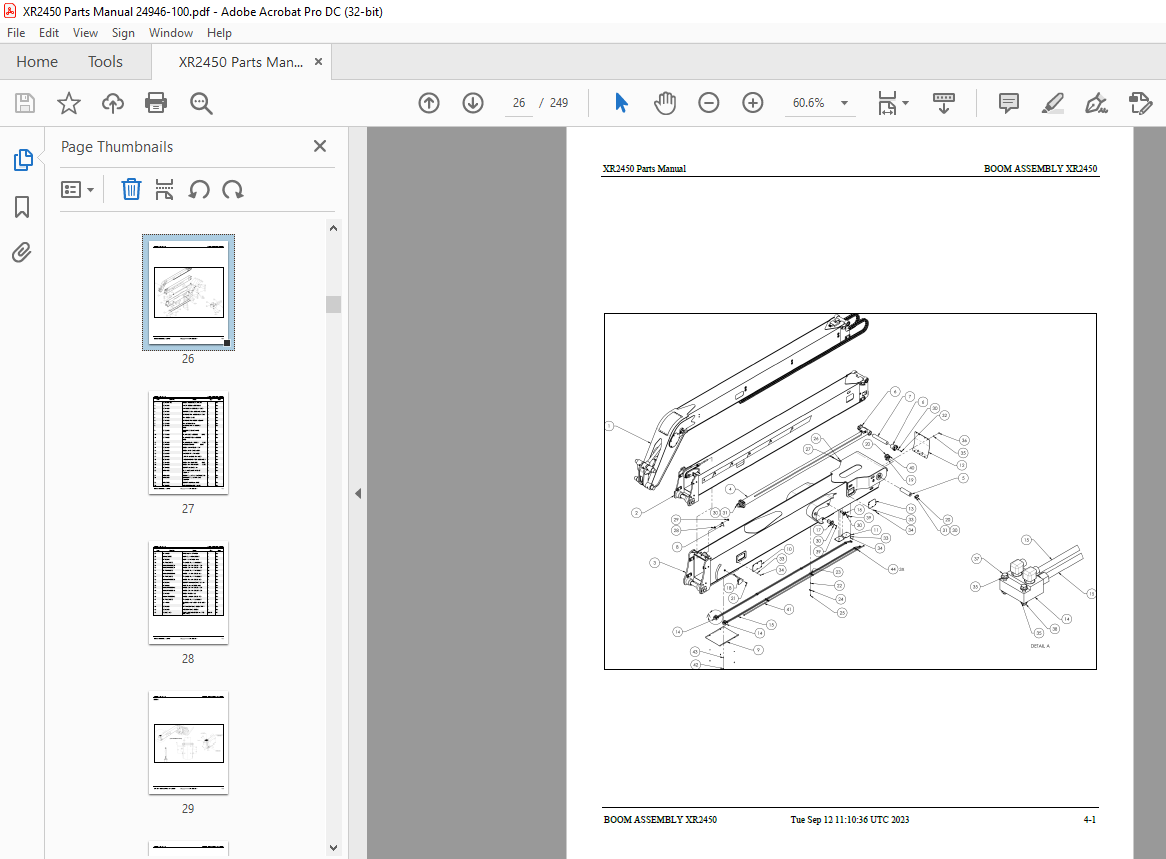Open the Window menu

tap(170, 33)
